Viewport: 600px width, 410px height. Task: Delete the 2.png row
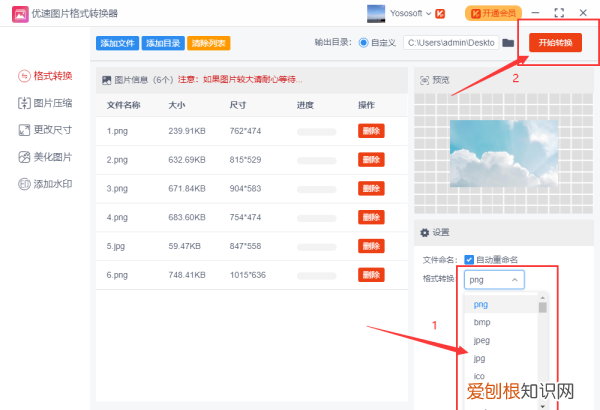point(371,160)
